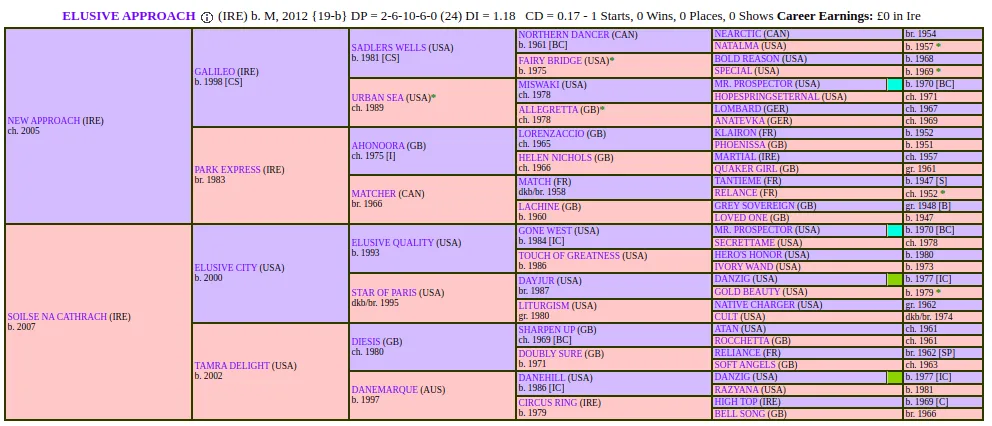Screen dimensions: 992x426
Task: Go to ALLEGRETTA pedigree
Action: [x=549, y=110]
